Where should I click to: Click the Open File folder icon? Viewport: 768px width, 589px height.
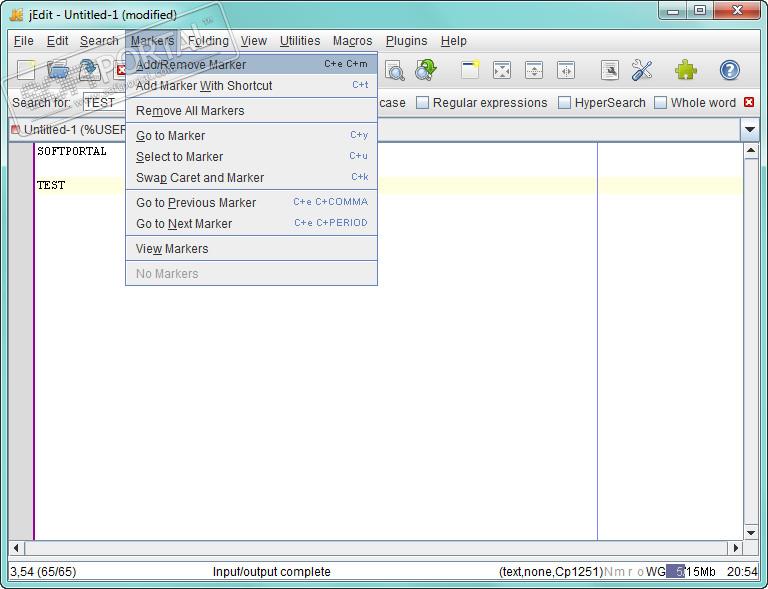(58, 70)
